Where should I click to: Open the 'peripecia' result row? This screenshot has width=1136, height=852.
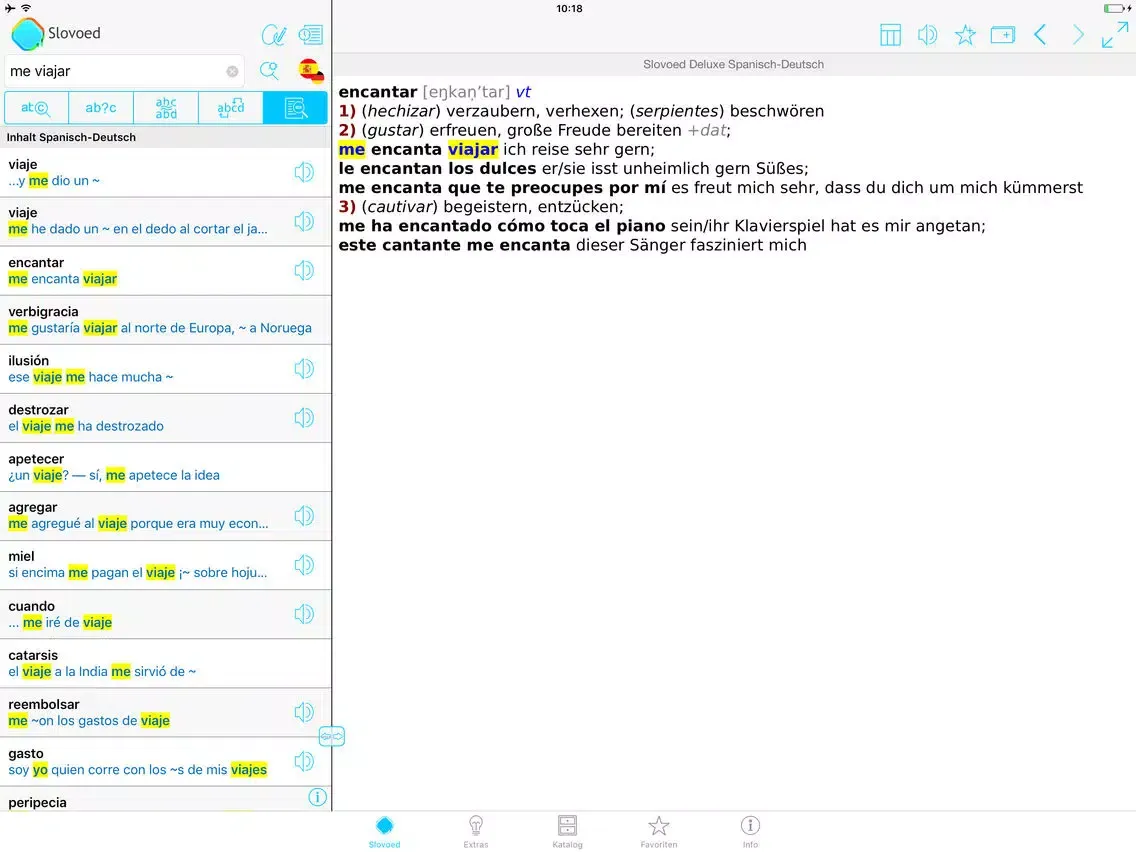point(166,799)
